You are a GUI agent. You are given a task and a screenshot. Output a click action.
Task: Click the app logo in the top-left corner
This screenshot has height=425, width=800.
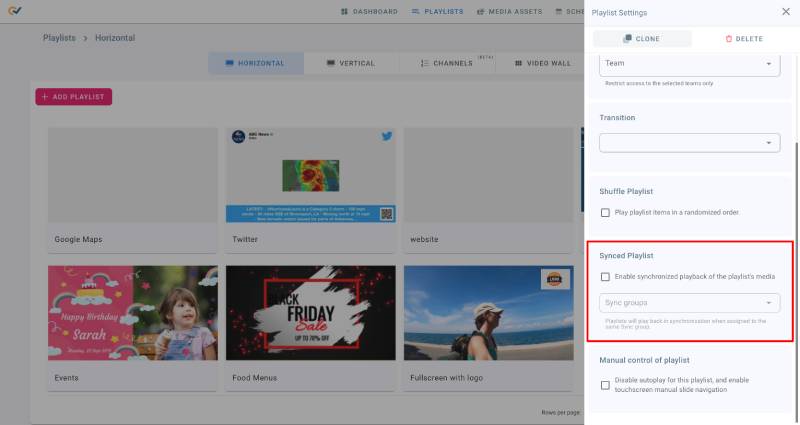14,12
